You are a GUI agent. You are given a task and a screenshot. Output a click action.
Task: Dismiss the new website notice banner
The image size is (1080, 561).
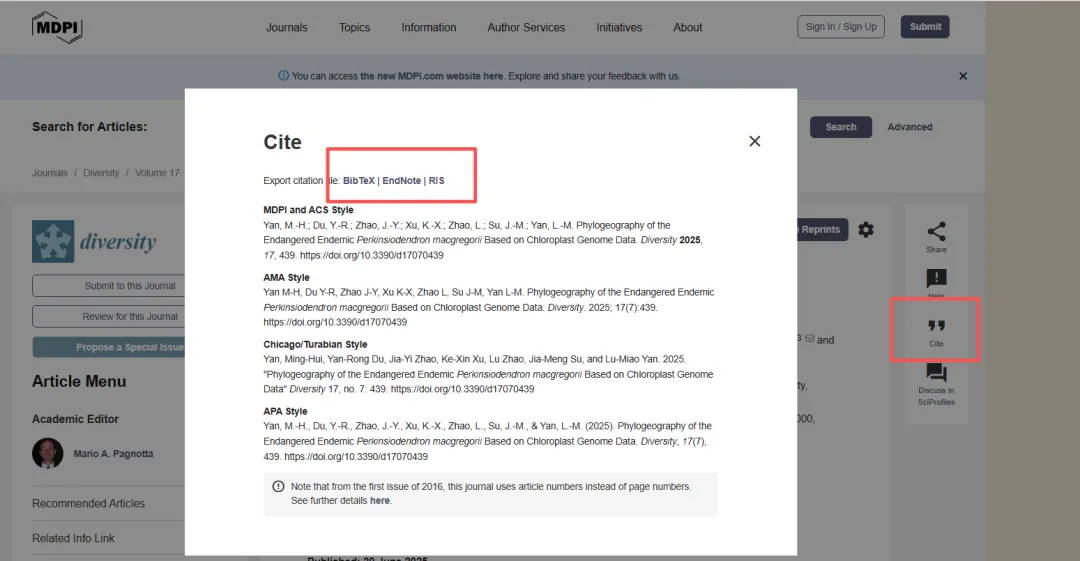963,76
